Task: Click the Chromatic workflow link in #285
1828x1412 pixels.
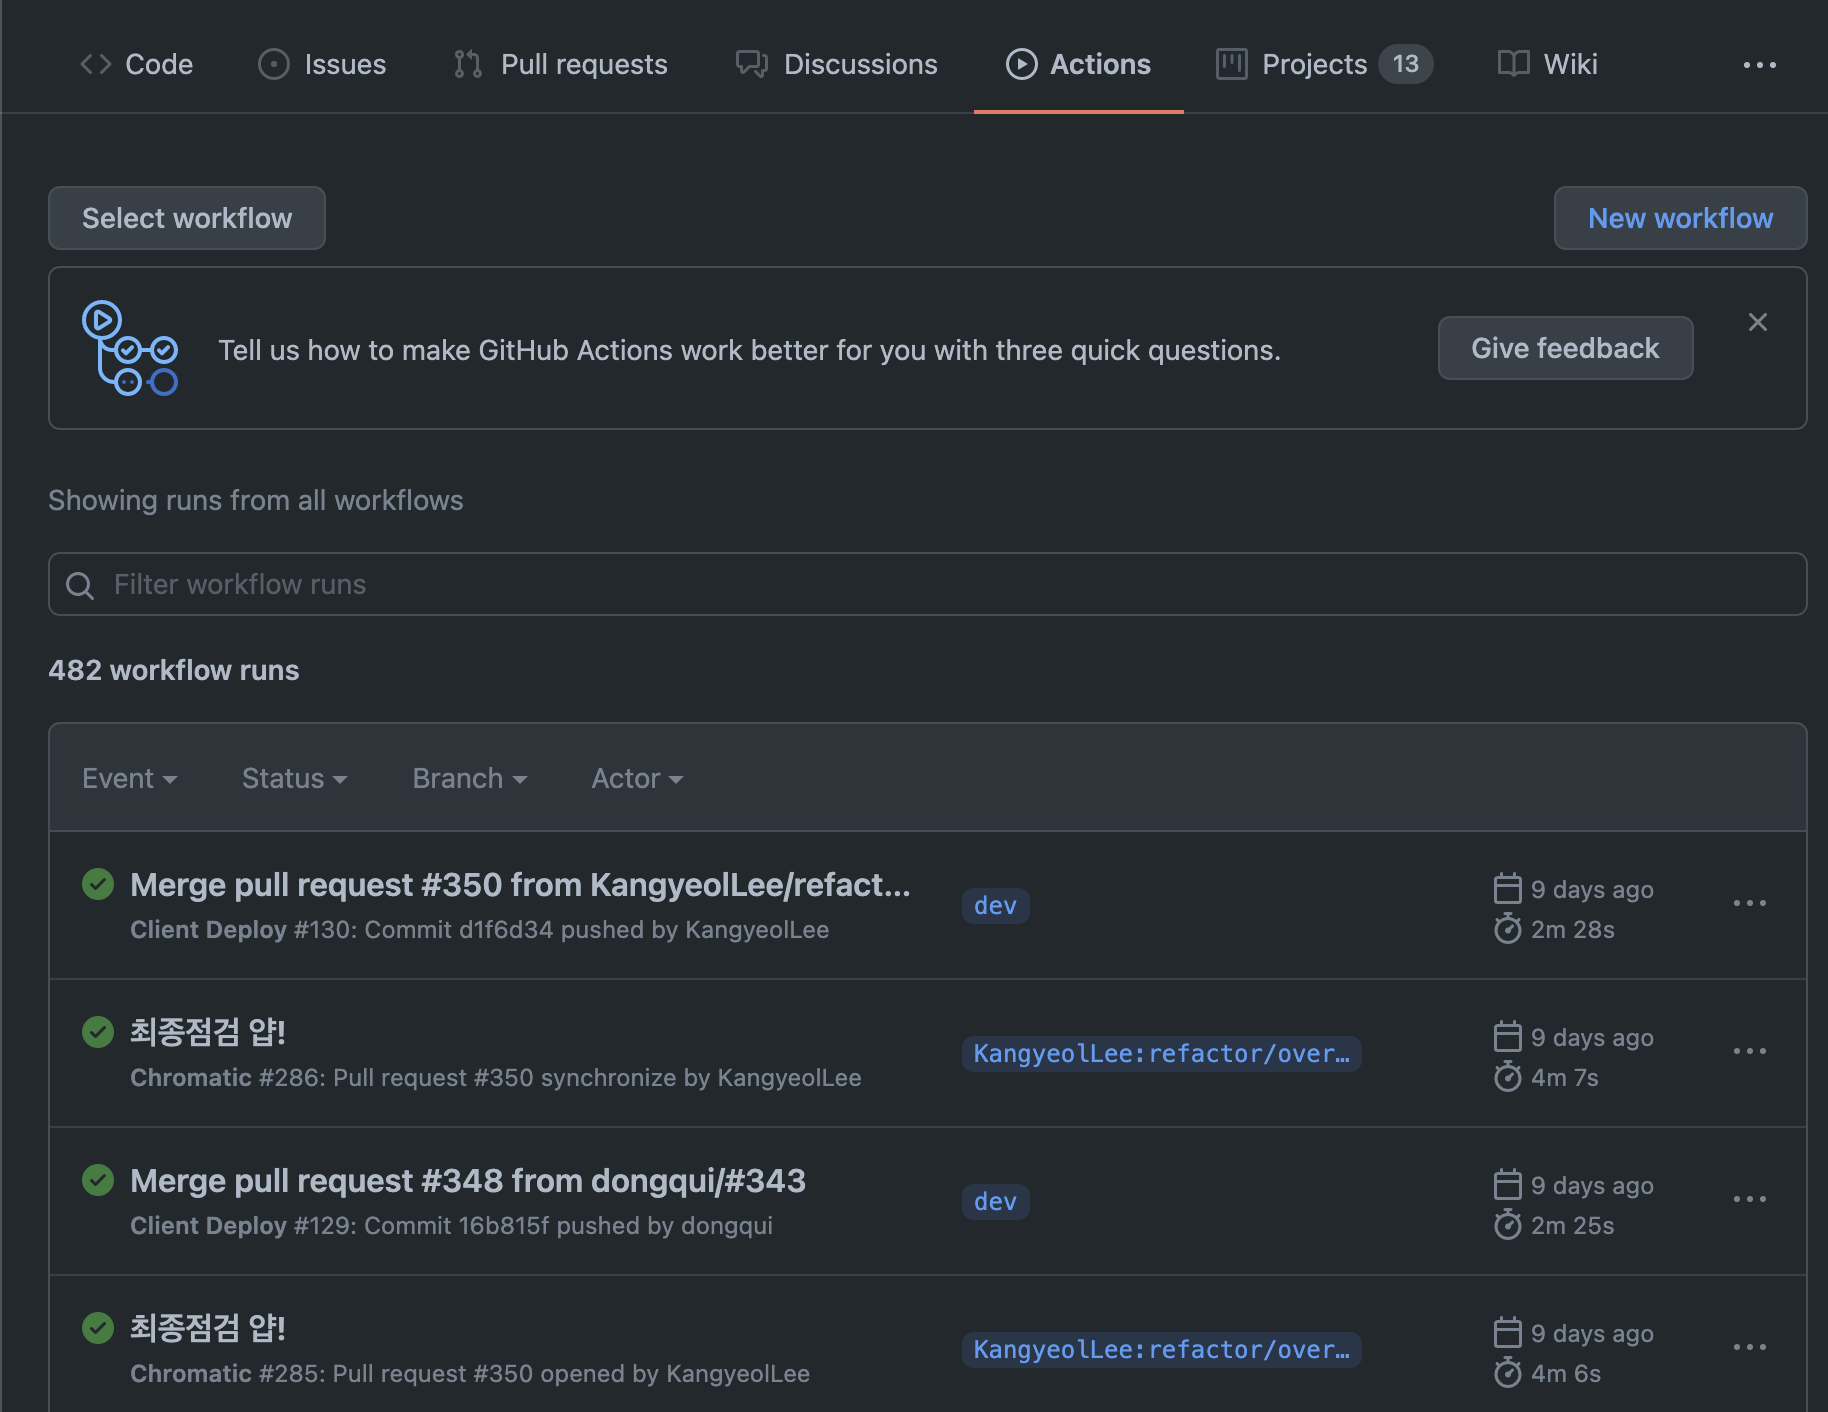Action: click(x=191, y=1374)
